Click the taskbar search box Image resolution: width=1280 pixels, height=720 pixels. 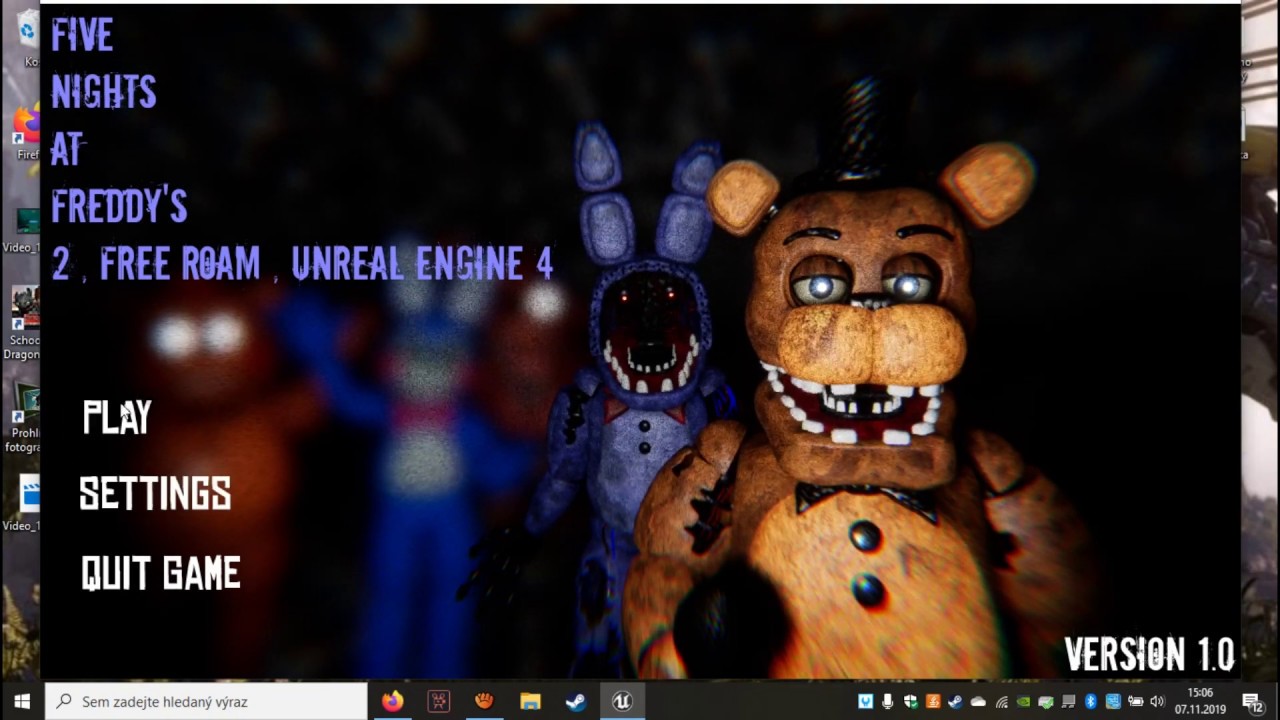(x=207, y=702)
